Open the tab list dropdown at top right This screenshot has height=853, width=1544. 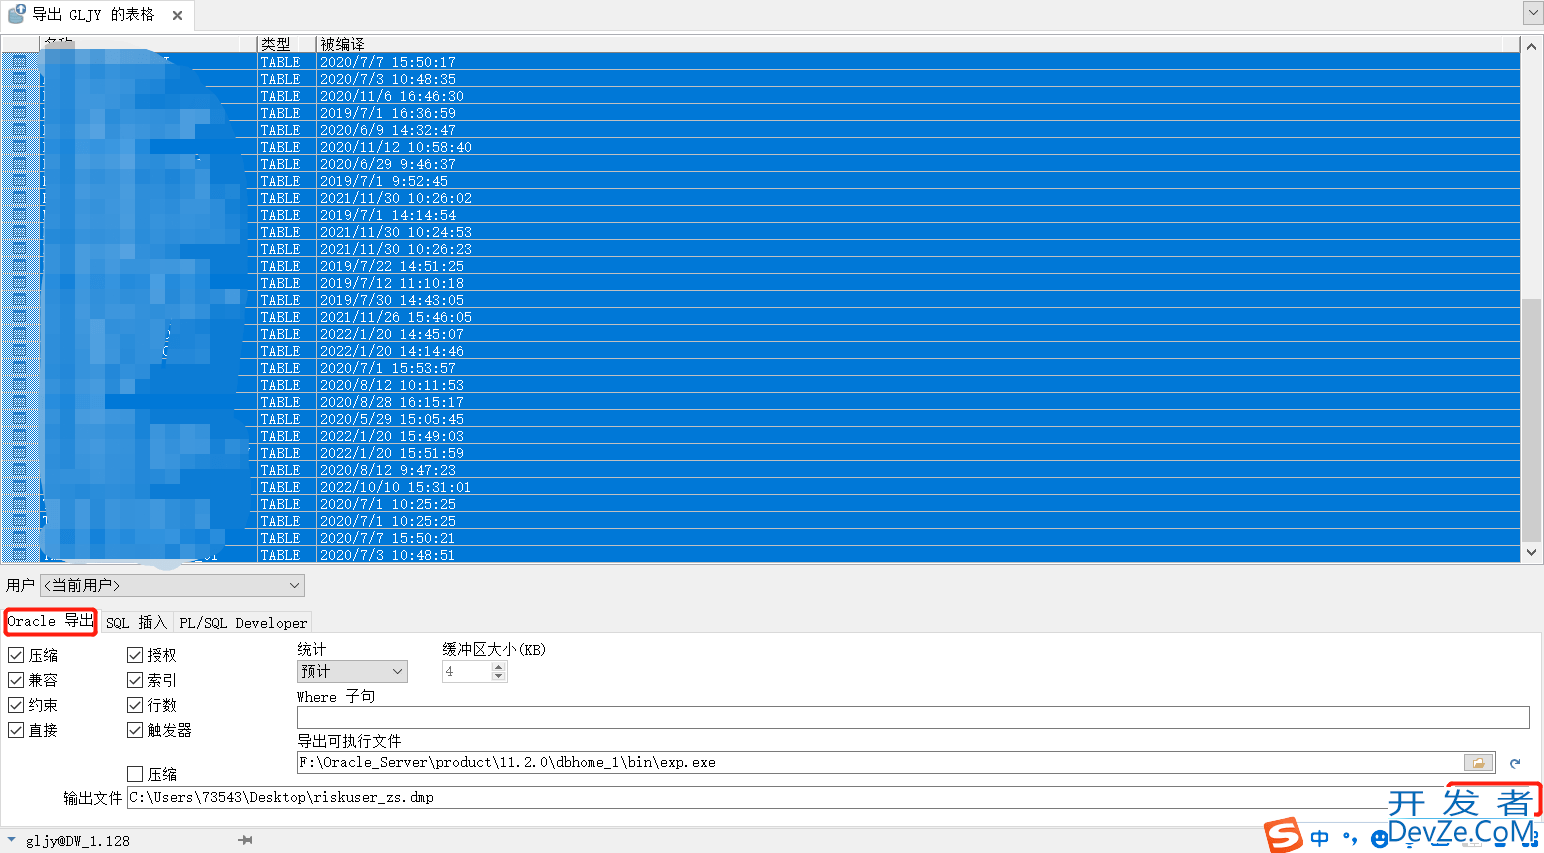[x=1532, y=12]
